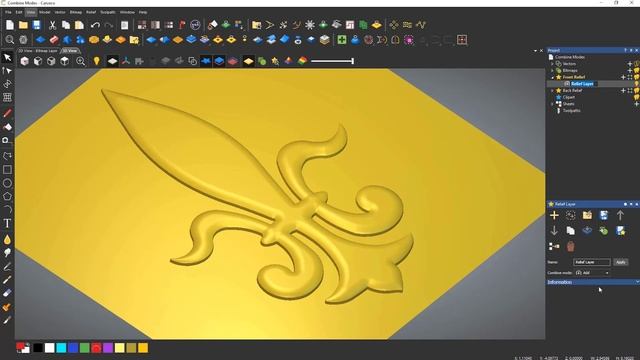
Task: Collapse the Information section chevron
Action: (637, 282)
